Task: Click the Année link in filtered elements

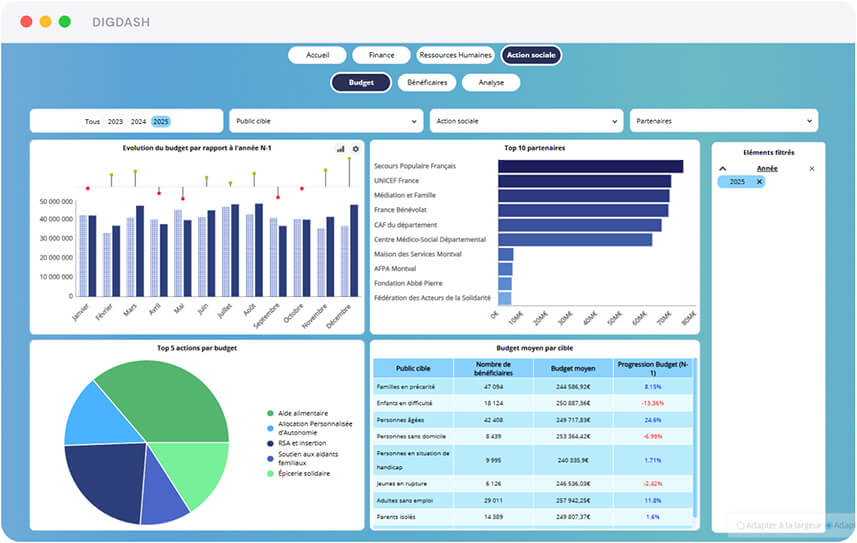Action: 767,168
